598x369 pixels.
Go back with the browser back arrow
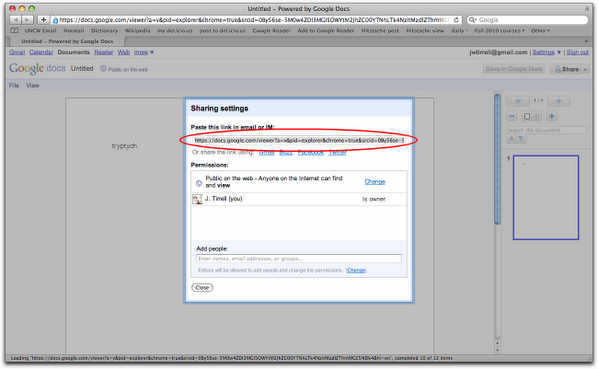15,20
